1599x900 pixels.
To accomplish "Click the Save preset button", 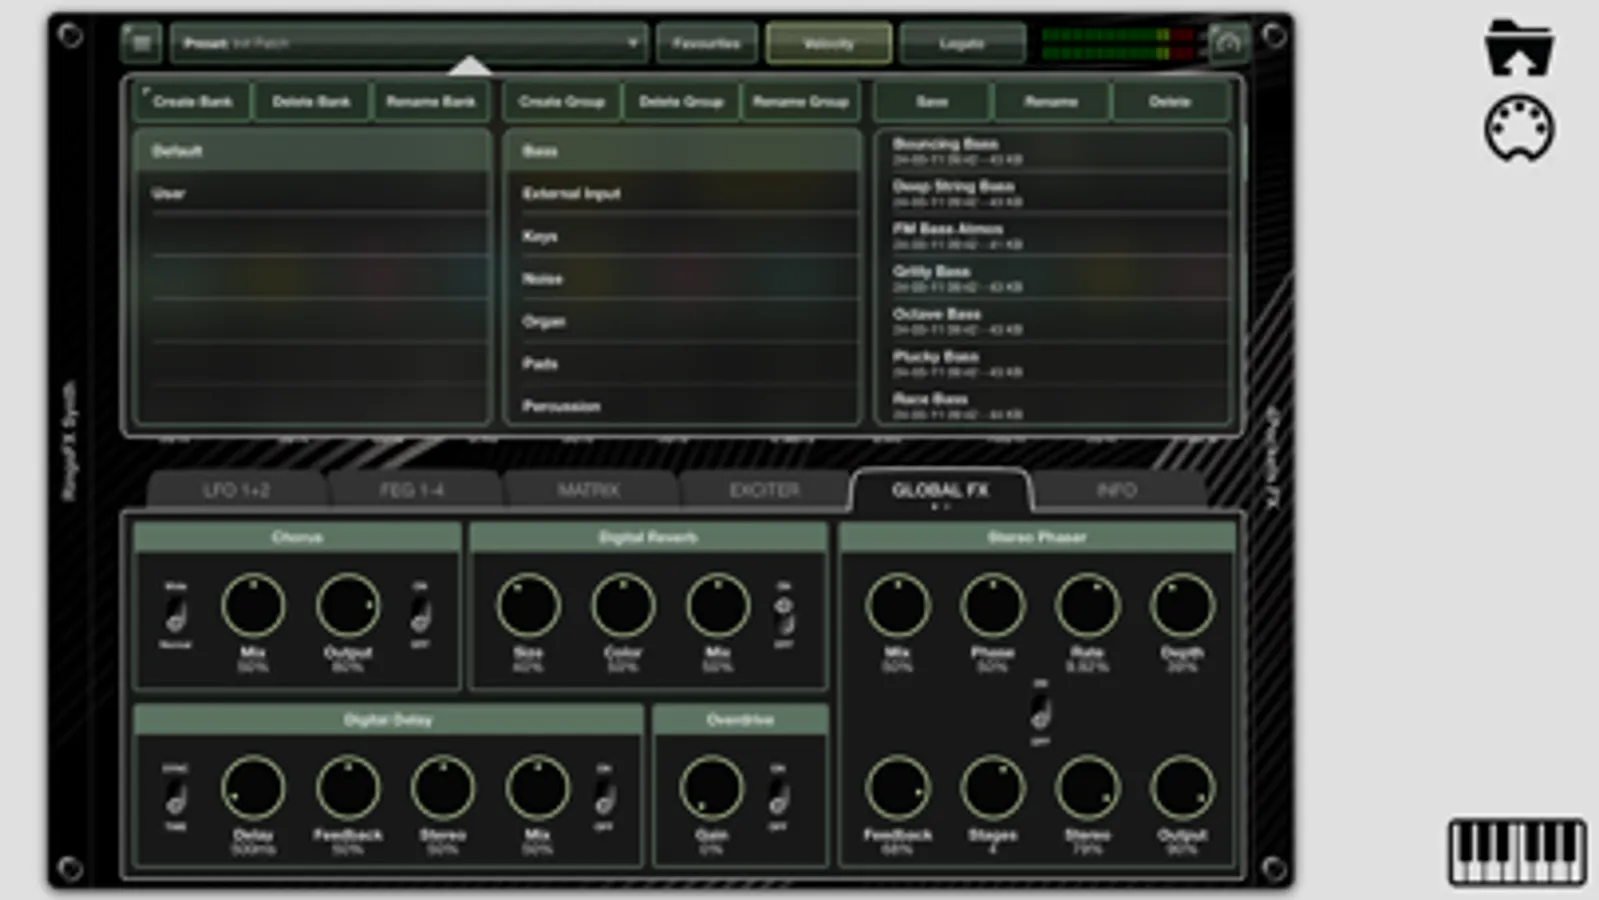I will coord(932,101).
